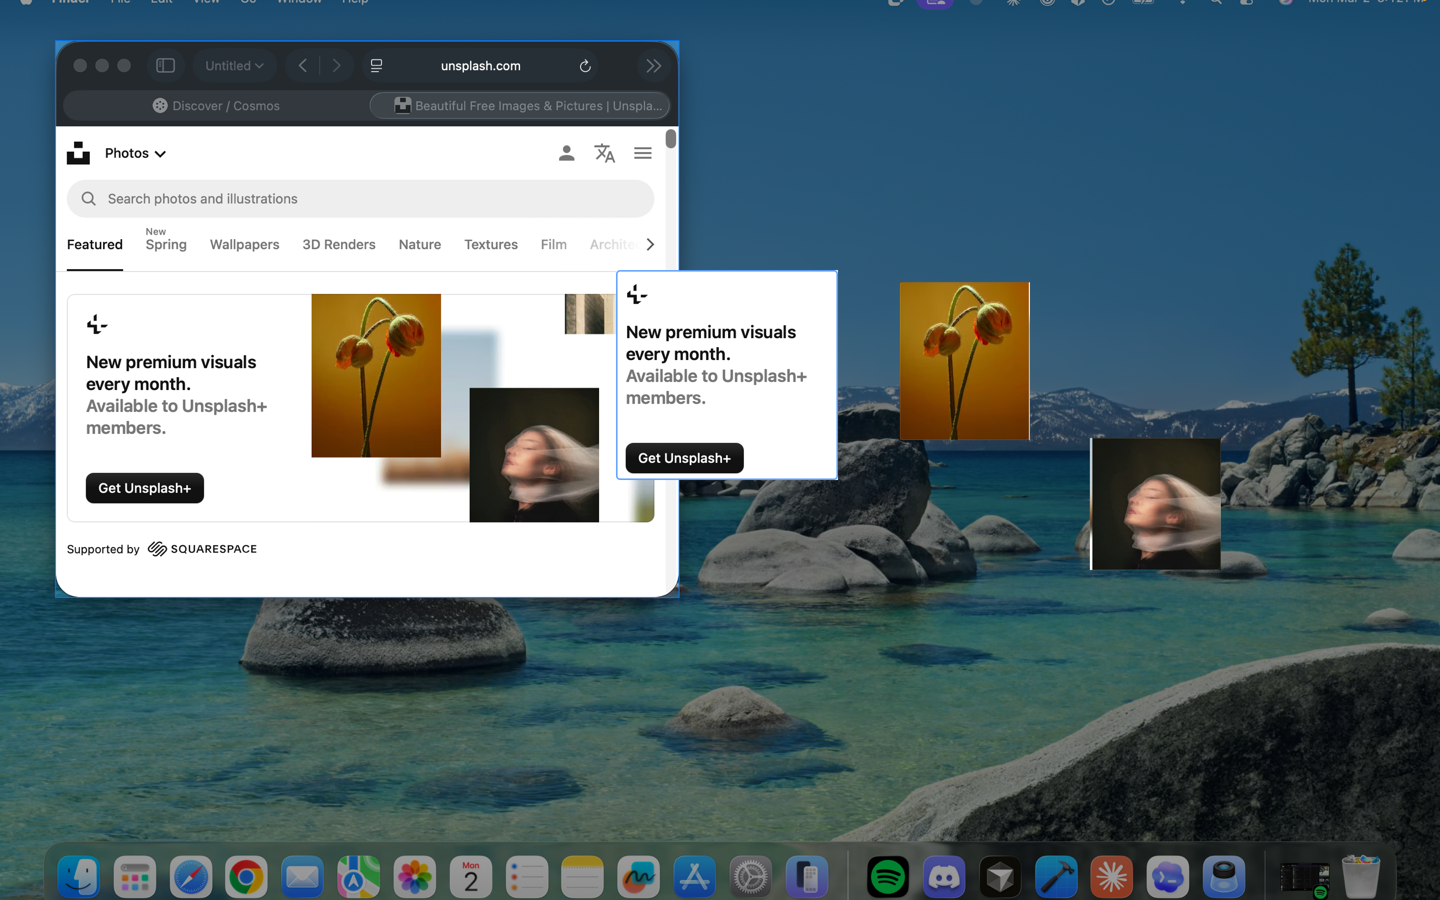Click the browser page vertical scrollbar
Screen dimensions: 1440x900
[x=671, y=139]
